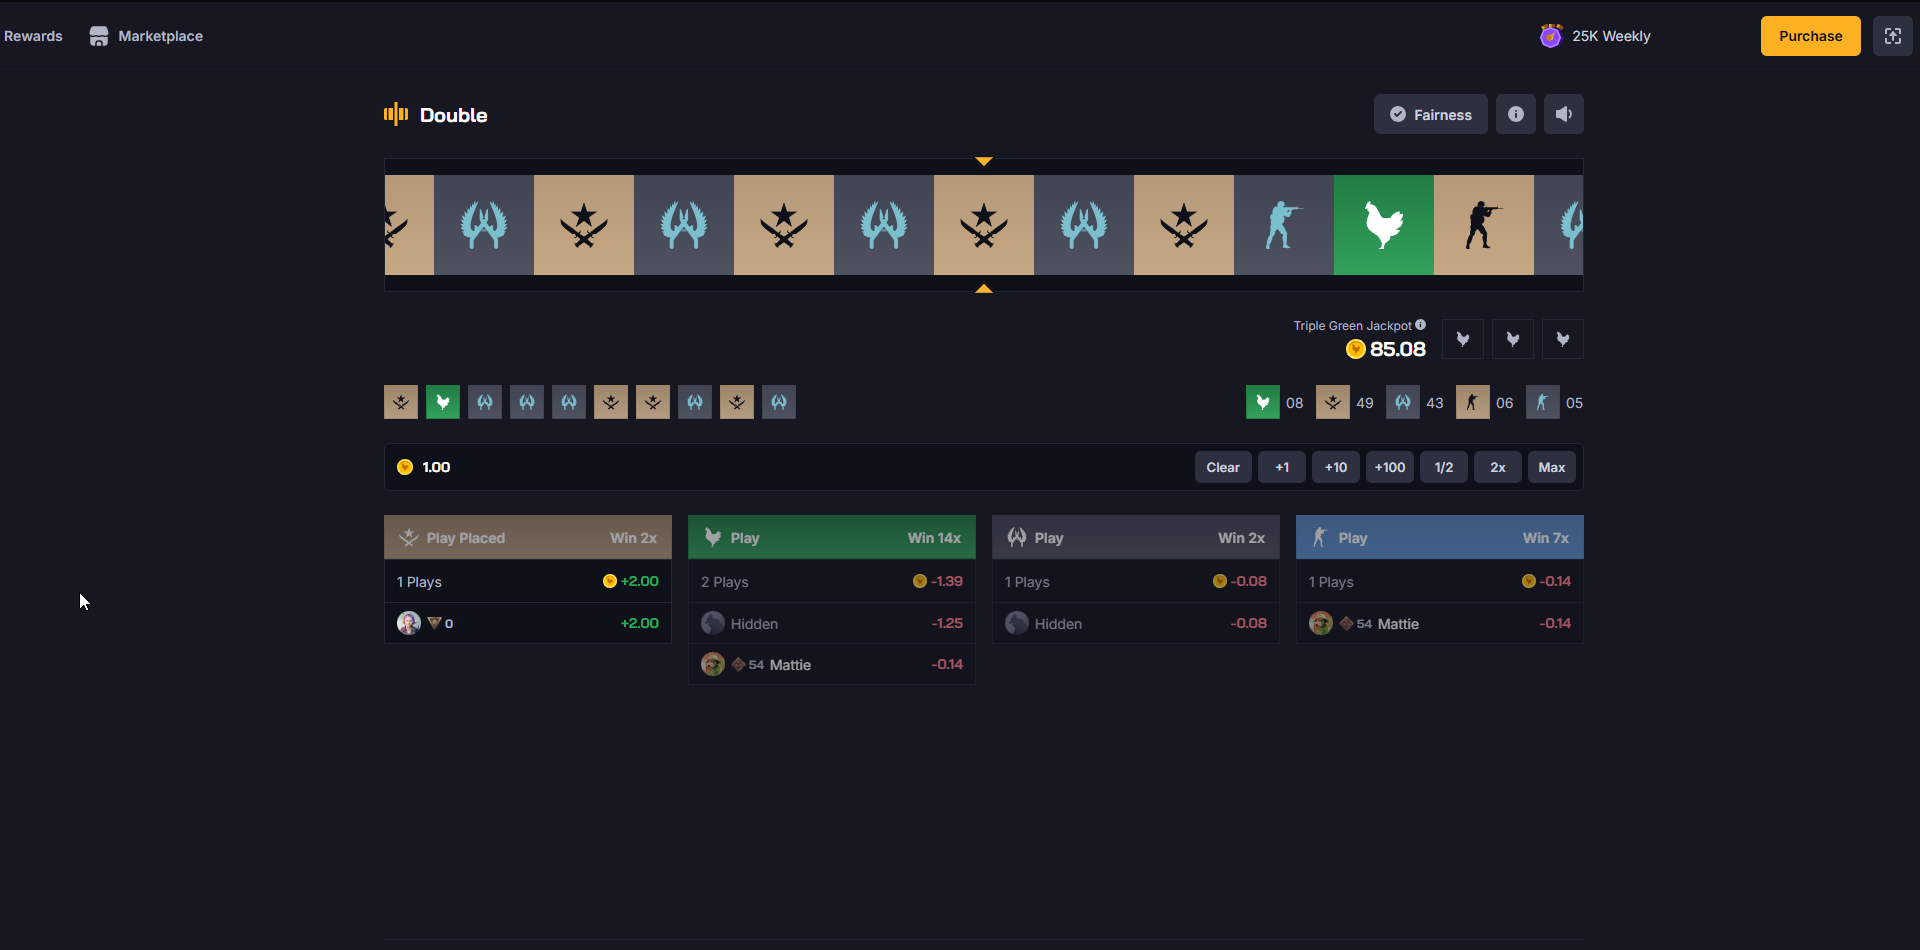Click the orange Double game logo icon
Image resolution: width=1920 pixels, height=950 pixels.
(396, 114)
